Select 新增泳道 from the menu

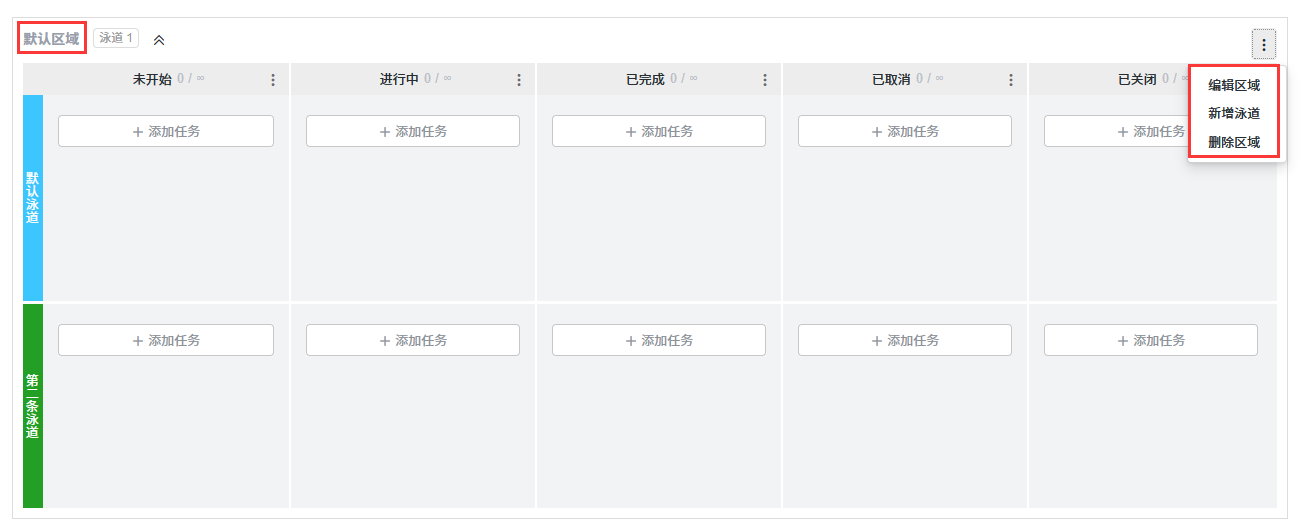click(x=1234, y=114)
